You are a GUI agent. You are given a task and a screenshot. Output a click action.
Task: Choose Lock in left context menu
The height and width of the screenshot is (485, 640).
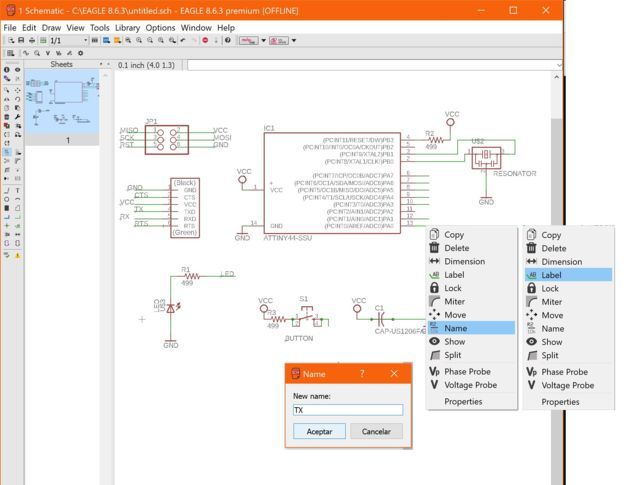pyautogui.click(x=471, y=288)
